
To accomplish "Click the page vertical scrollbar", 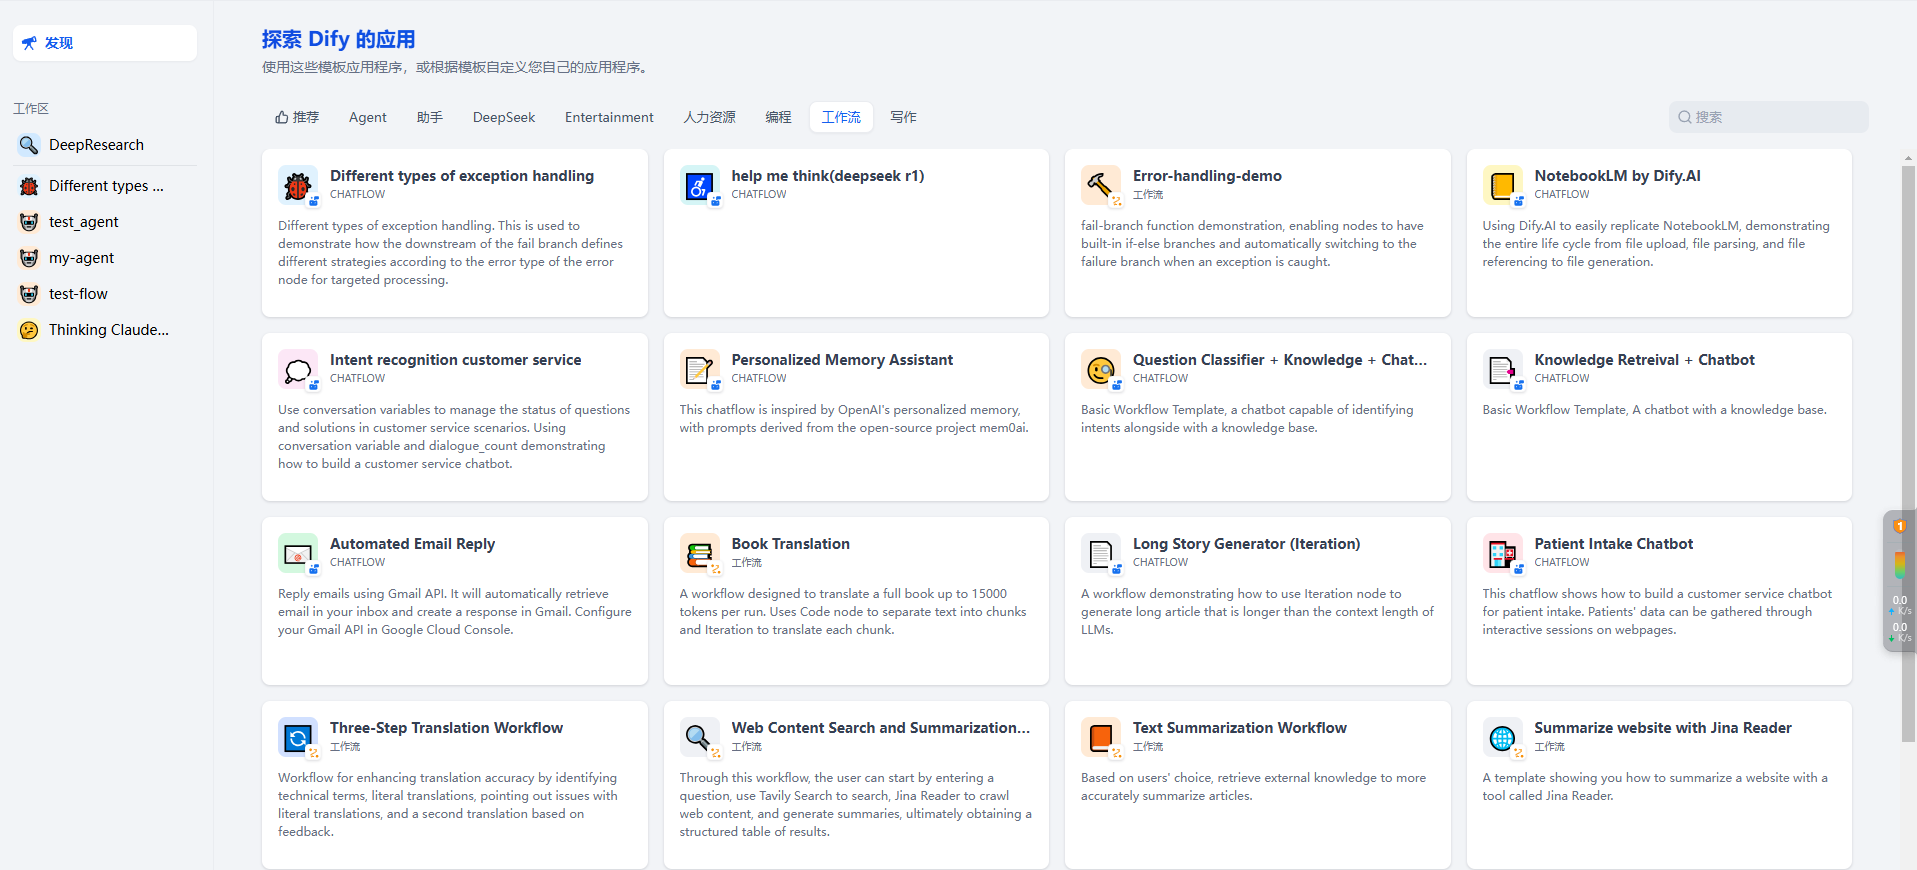I will click(x=1908, y=455).
